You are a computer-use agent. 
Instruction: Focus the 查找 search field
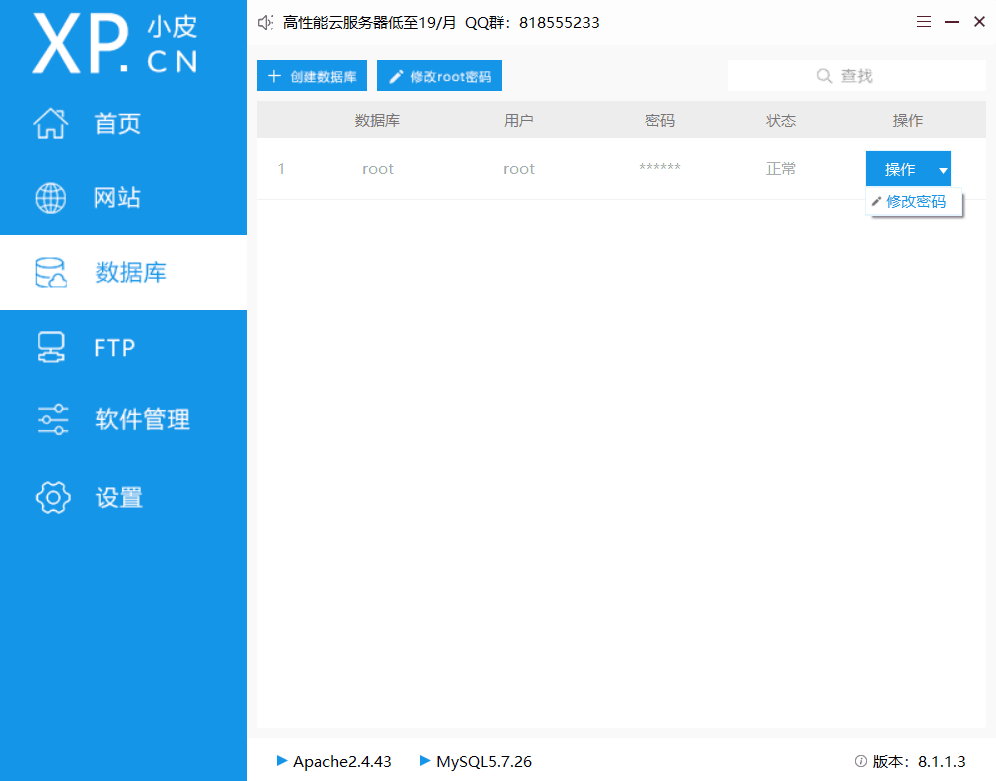[x=856, y=76]
